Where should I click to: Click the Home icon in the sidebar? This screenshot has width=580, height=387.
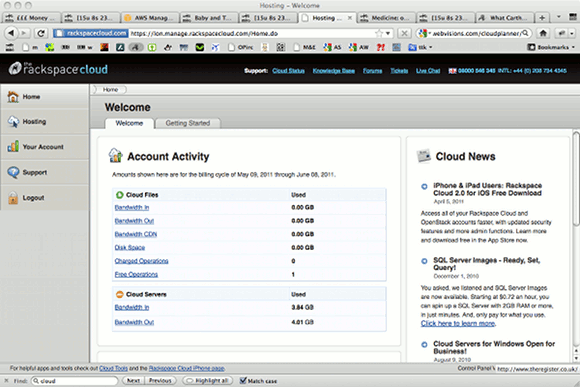(x=13, y=97)
